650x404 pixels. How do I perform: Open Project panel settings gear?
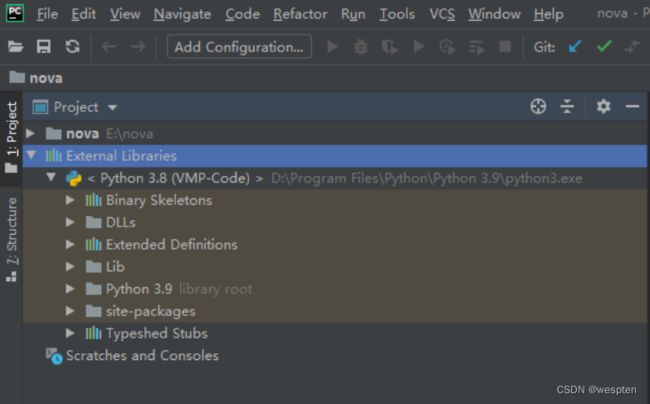point(603,107)
